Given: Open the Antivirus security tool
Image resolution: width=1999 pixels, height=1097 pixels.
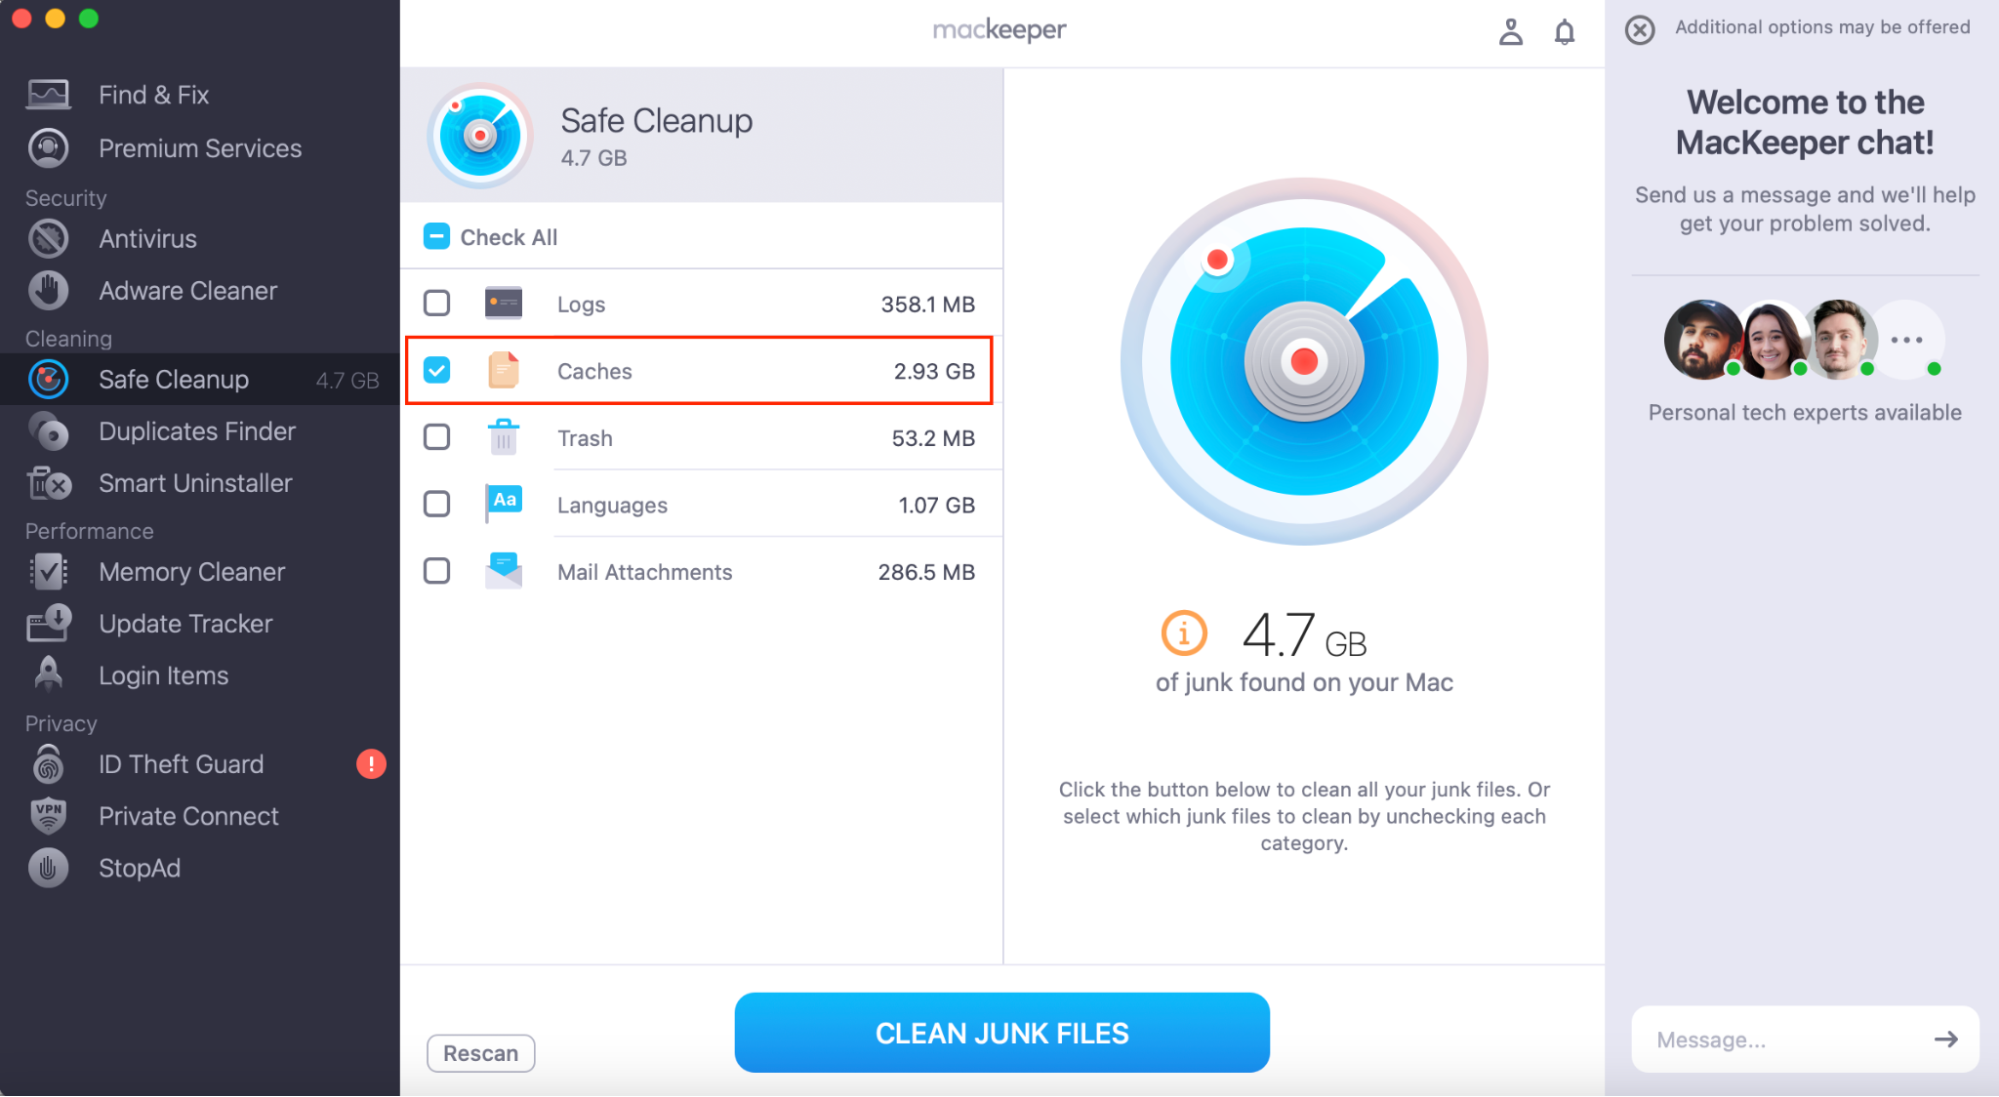Looking at the screenshot, I should tap(147, 238).
